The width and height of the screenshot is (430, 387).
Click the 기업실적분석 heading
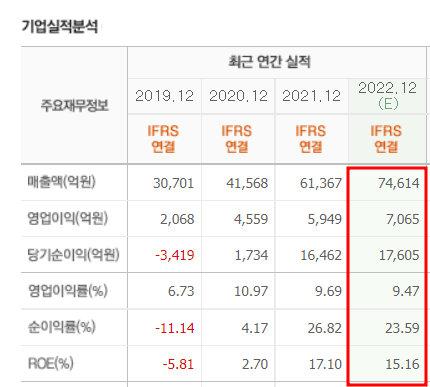(x=60, y=26)
